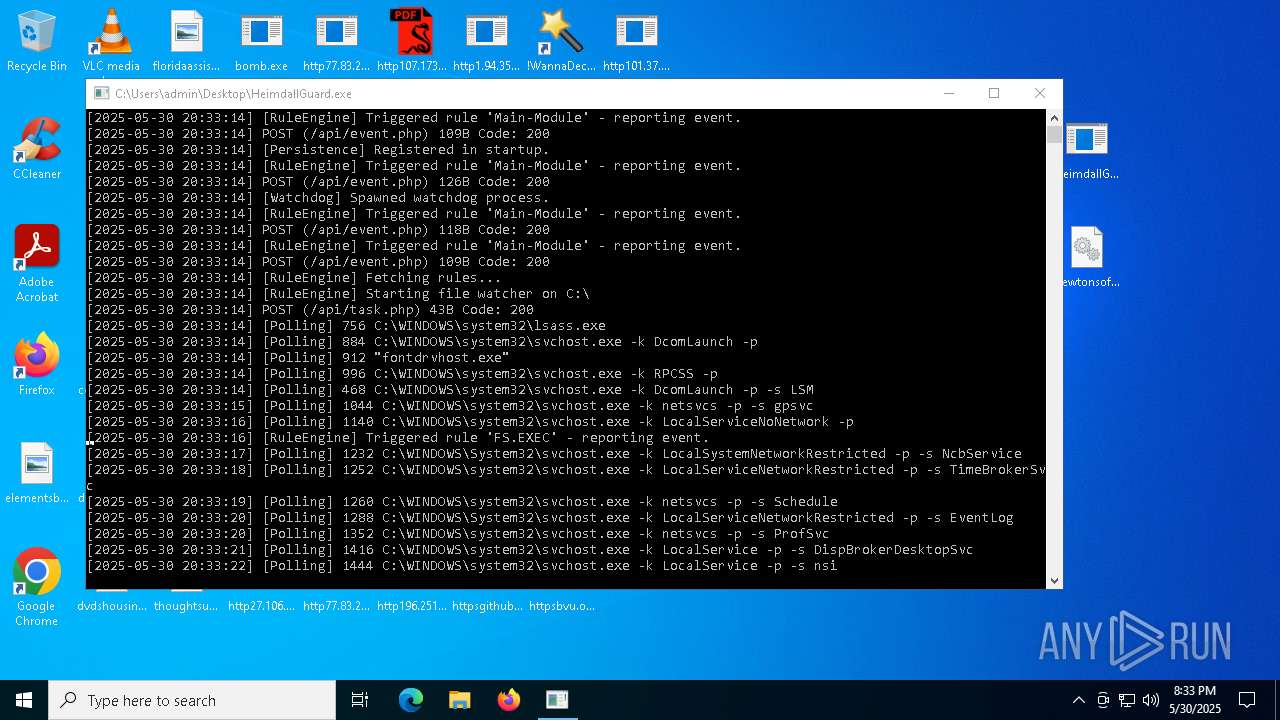The height and width of the screenshot is (720, 1280).
Task: Open the CCleaner shortcut
Action: pyautogui.click(x=37, y=149)
